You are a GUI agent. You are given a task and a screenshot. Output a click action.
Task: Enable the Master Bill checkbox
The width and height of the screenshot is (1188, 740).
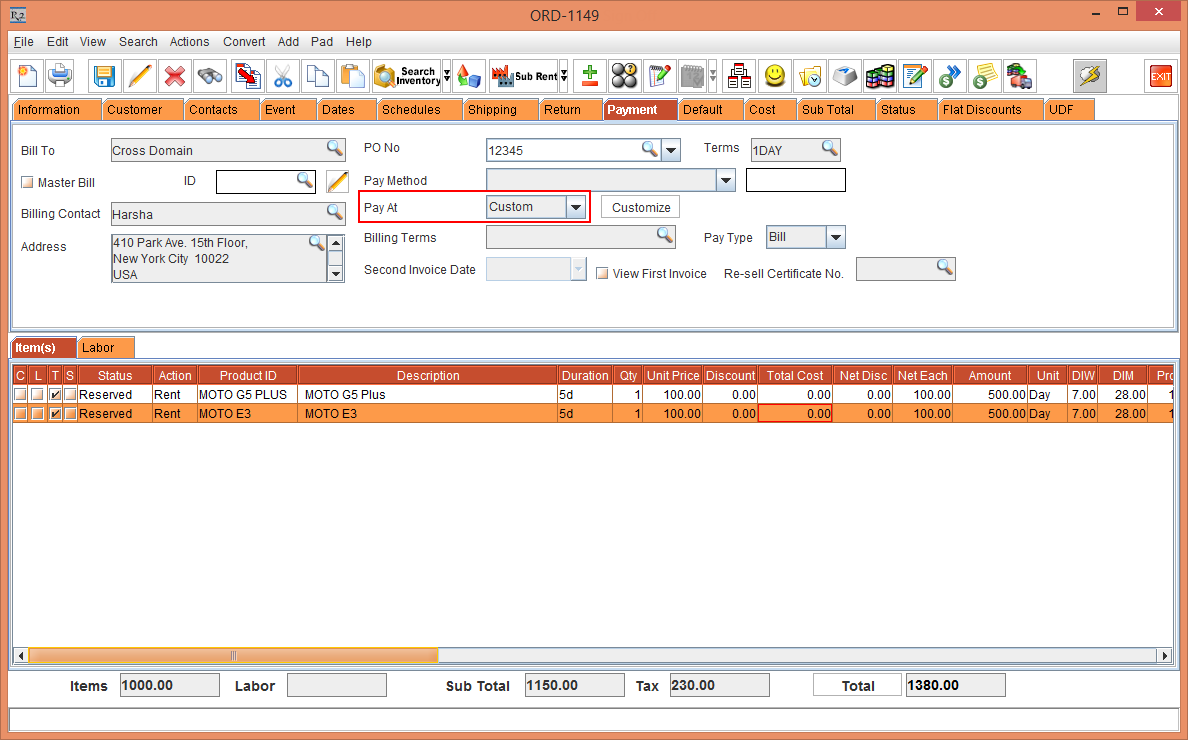27,183
